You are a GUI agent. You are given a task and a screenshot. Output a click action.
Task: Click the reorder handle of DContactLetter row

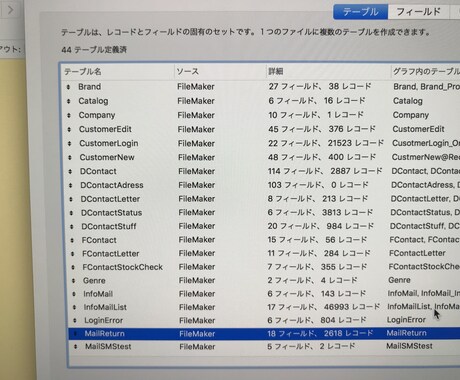click(71, 199)
